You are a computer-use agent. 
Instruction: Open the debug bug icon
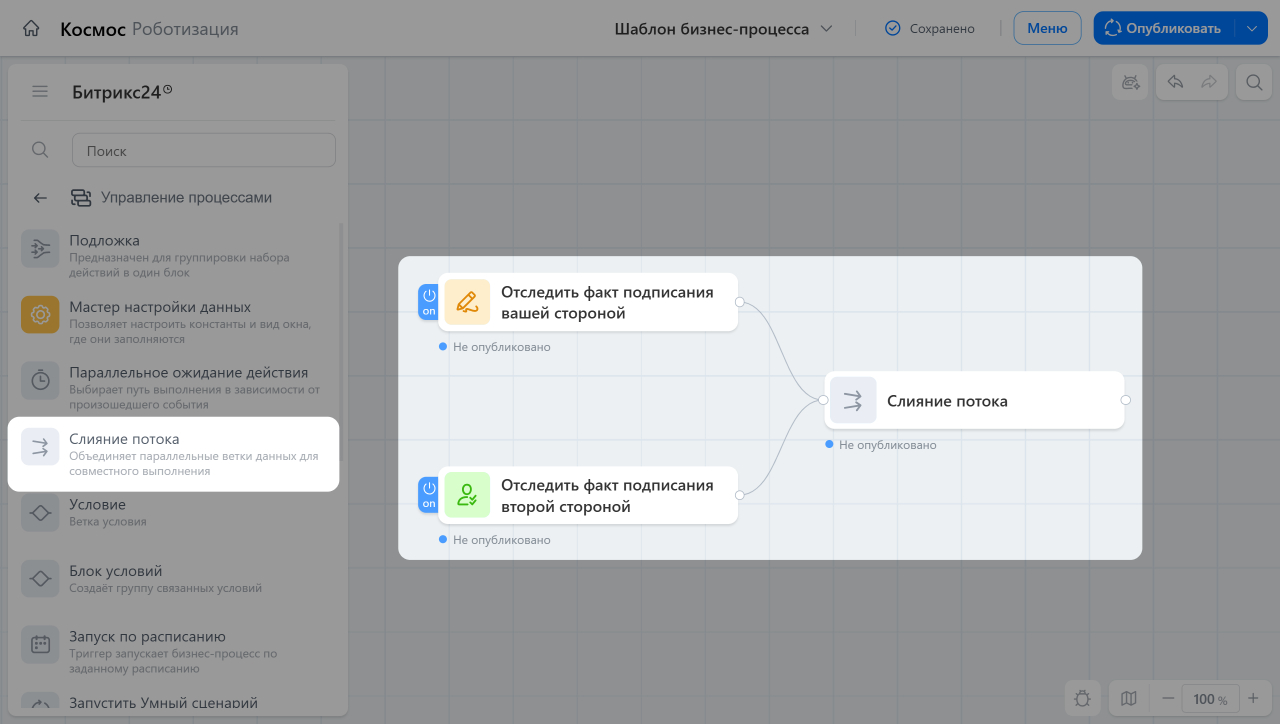coord(1082,698)
